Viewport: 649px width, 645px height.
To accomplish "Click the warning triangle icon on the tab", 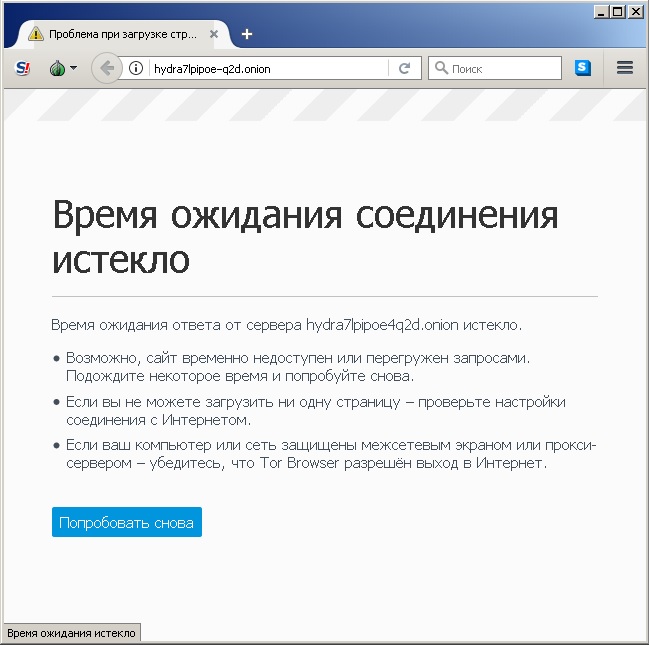I will tap(36, 33).
